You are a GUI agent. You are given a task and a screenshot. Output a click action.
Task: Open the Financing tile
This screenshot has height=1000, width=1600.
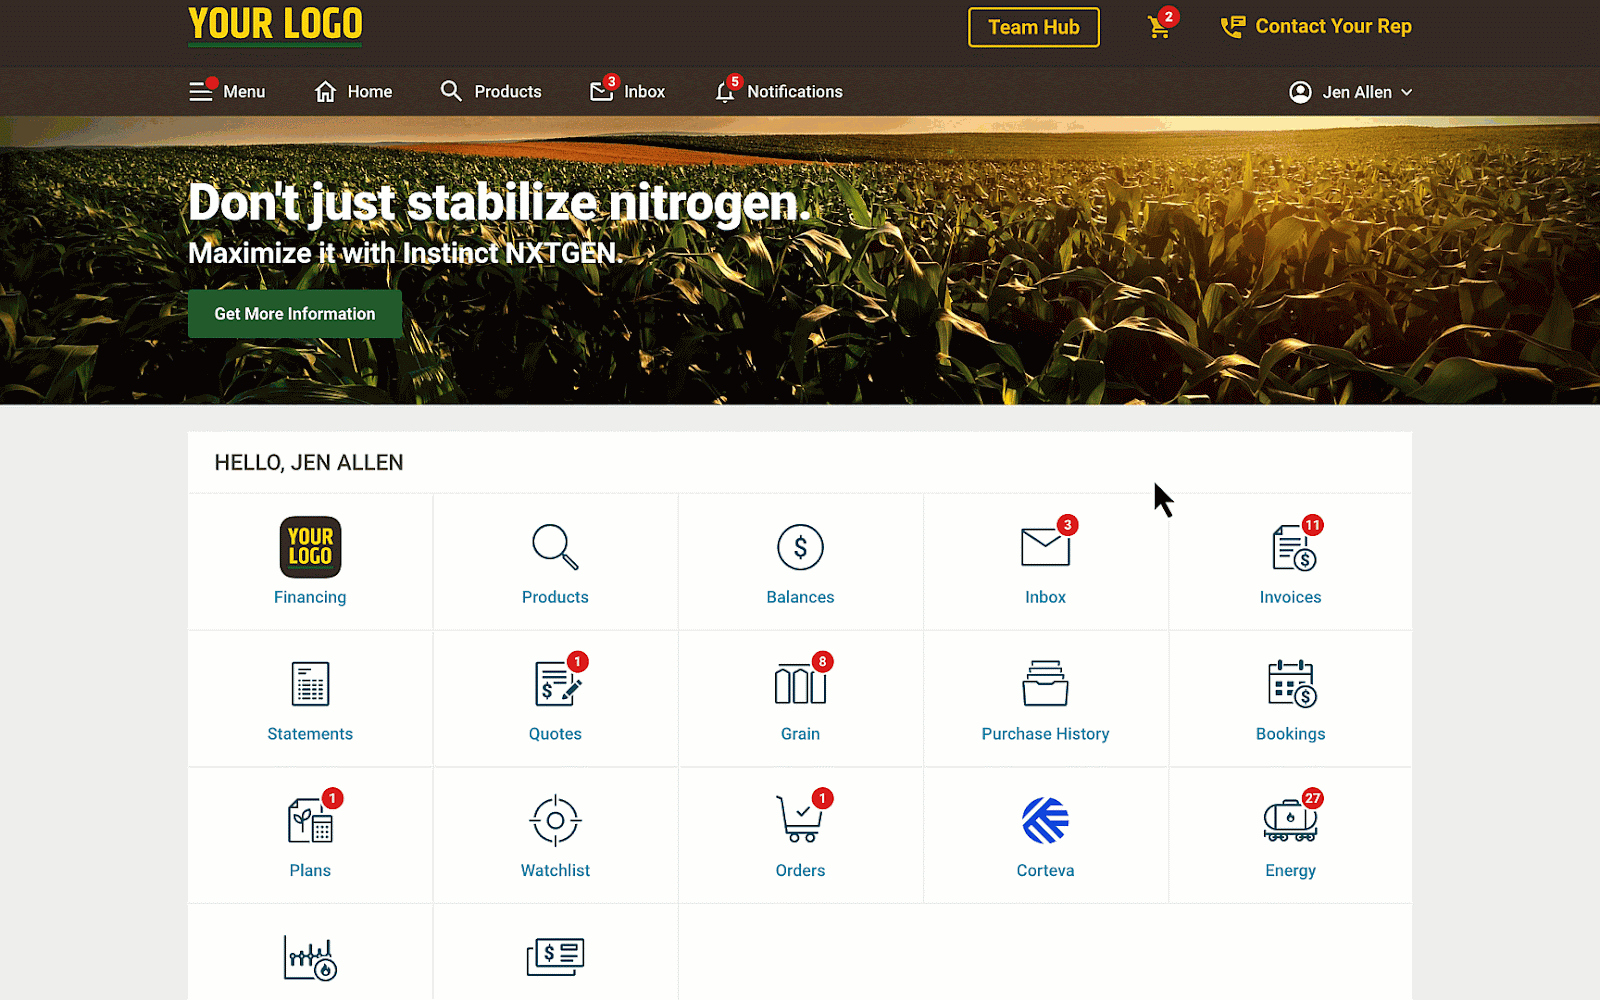point(310,562)
